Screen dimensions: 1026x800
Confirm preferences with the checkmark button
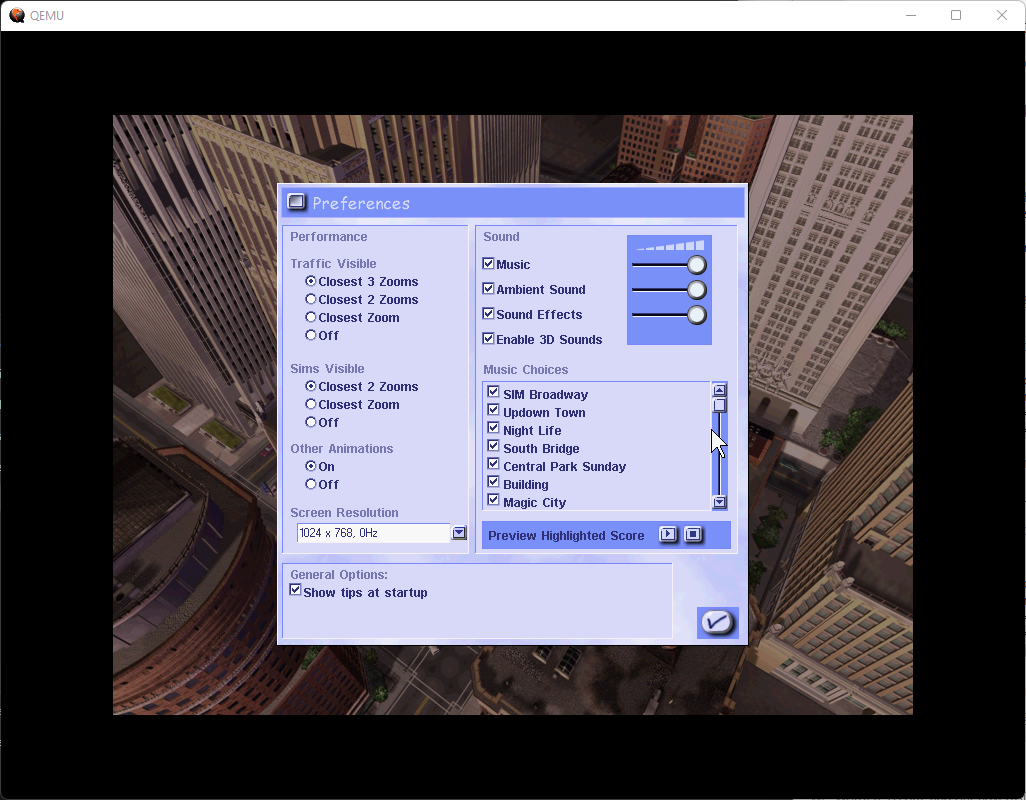pyautogui.click(x=717, y=622)
